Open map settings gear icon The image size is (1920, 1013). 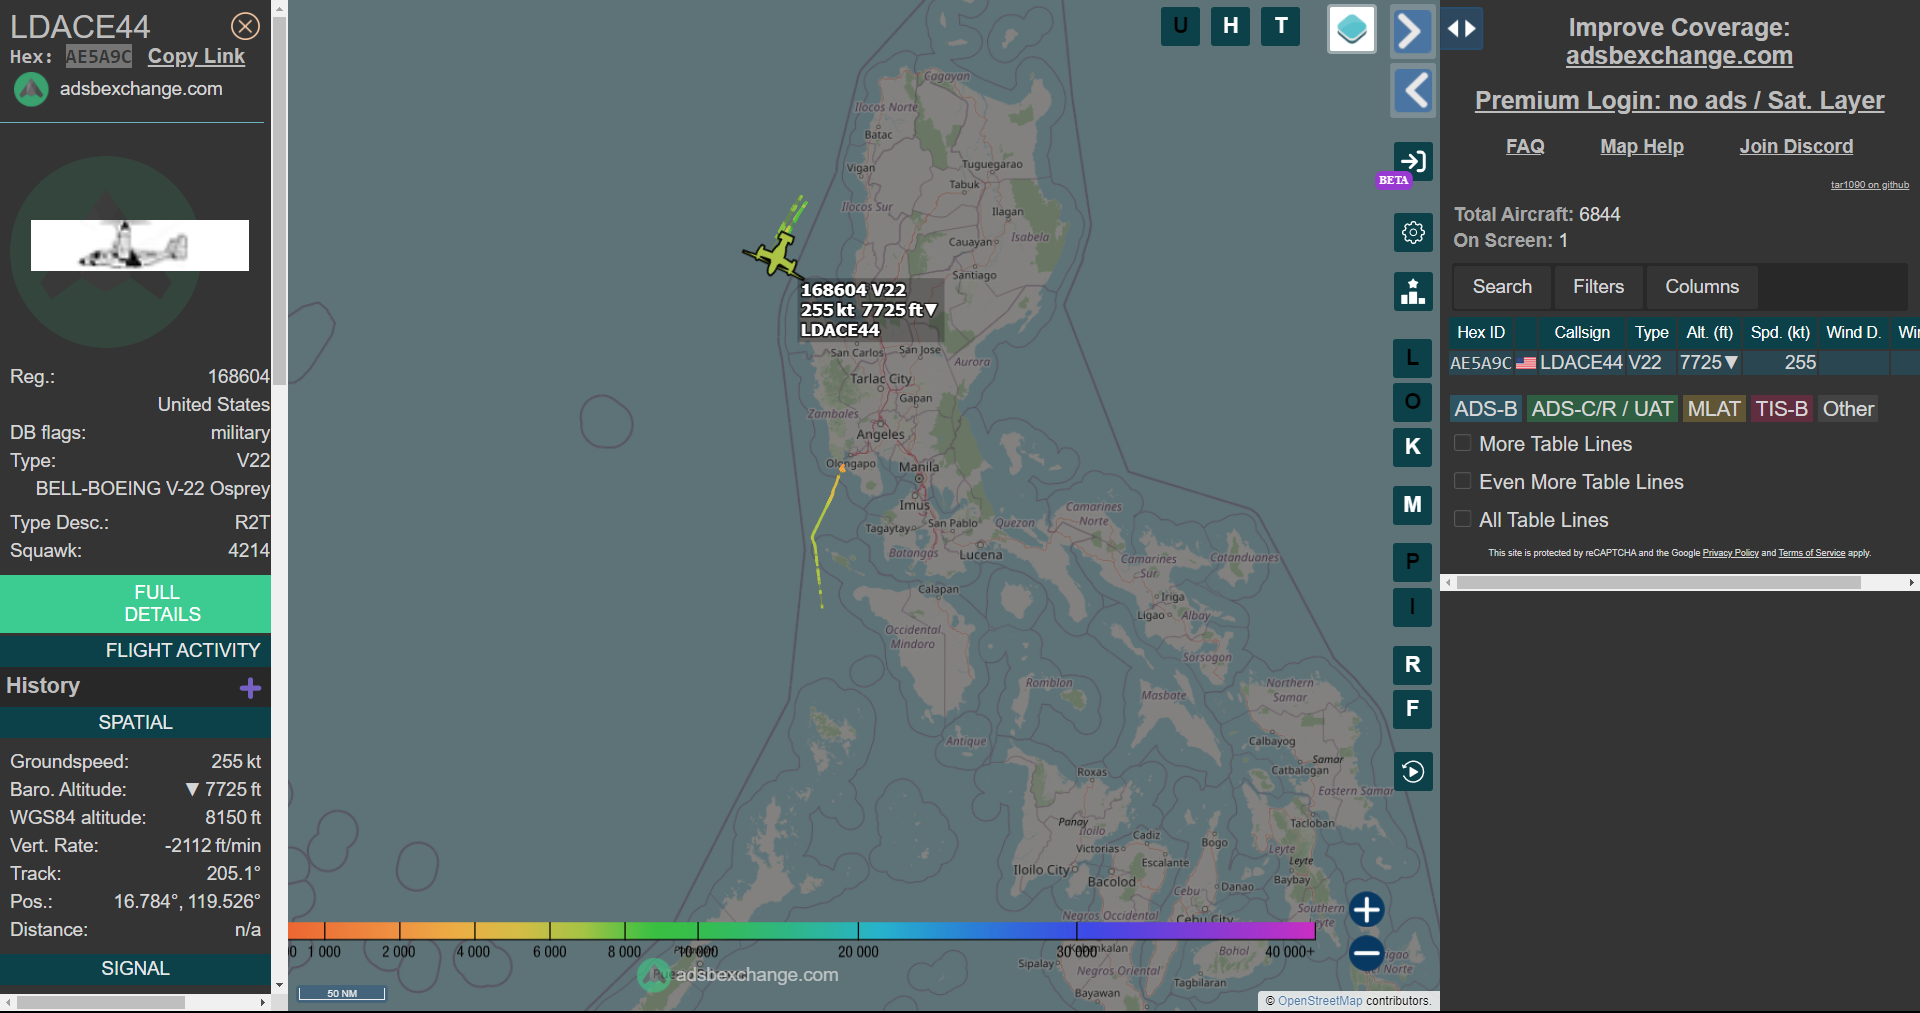click(1413, 232)
